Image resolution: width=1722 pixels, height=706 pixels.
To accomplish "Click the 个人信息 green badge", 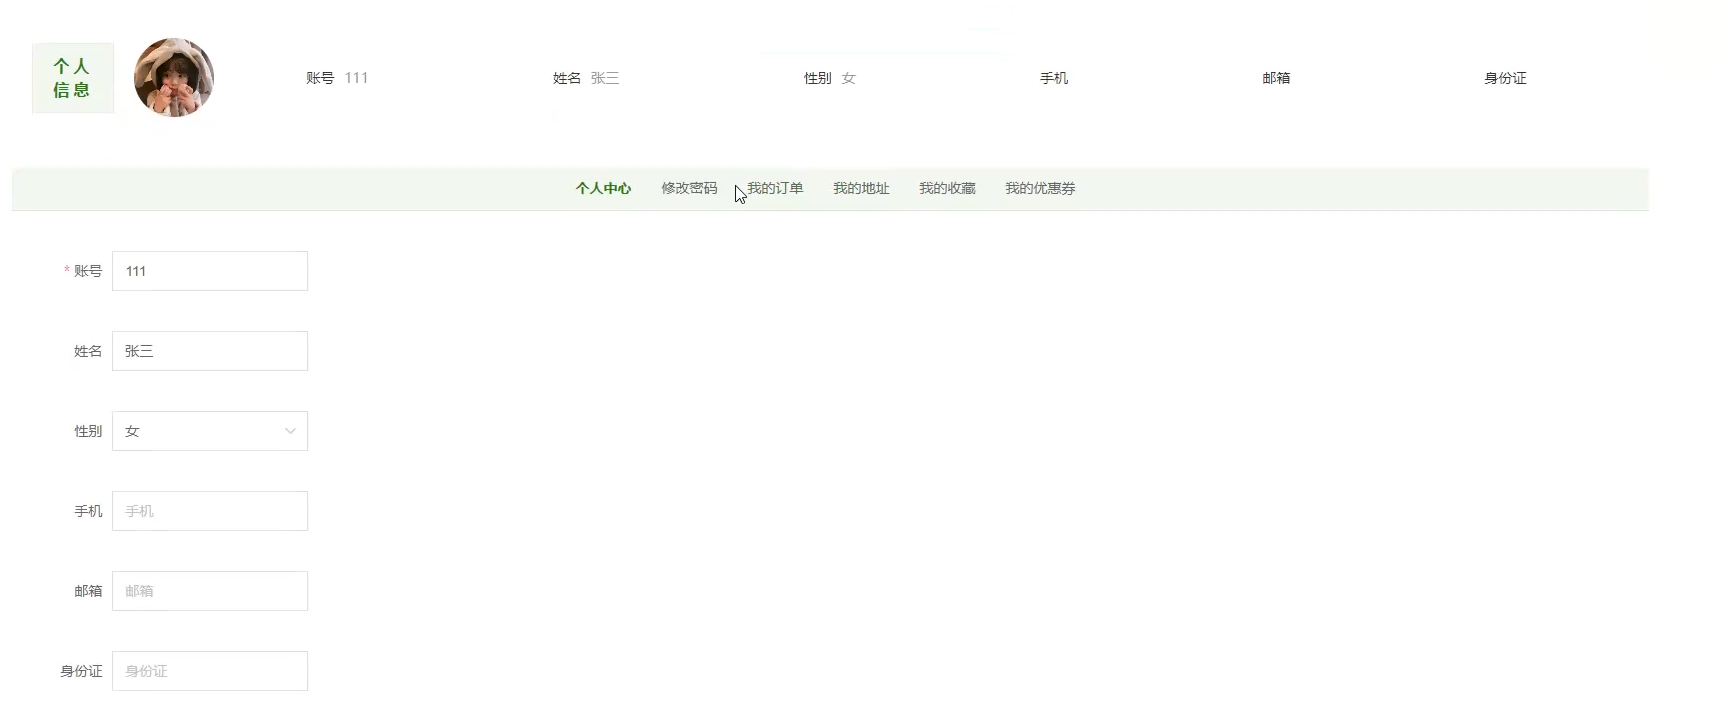I will [x=73, y=78].
